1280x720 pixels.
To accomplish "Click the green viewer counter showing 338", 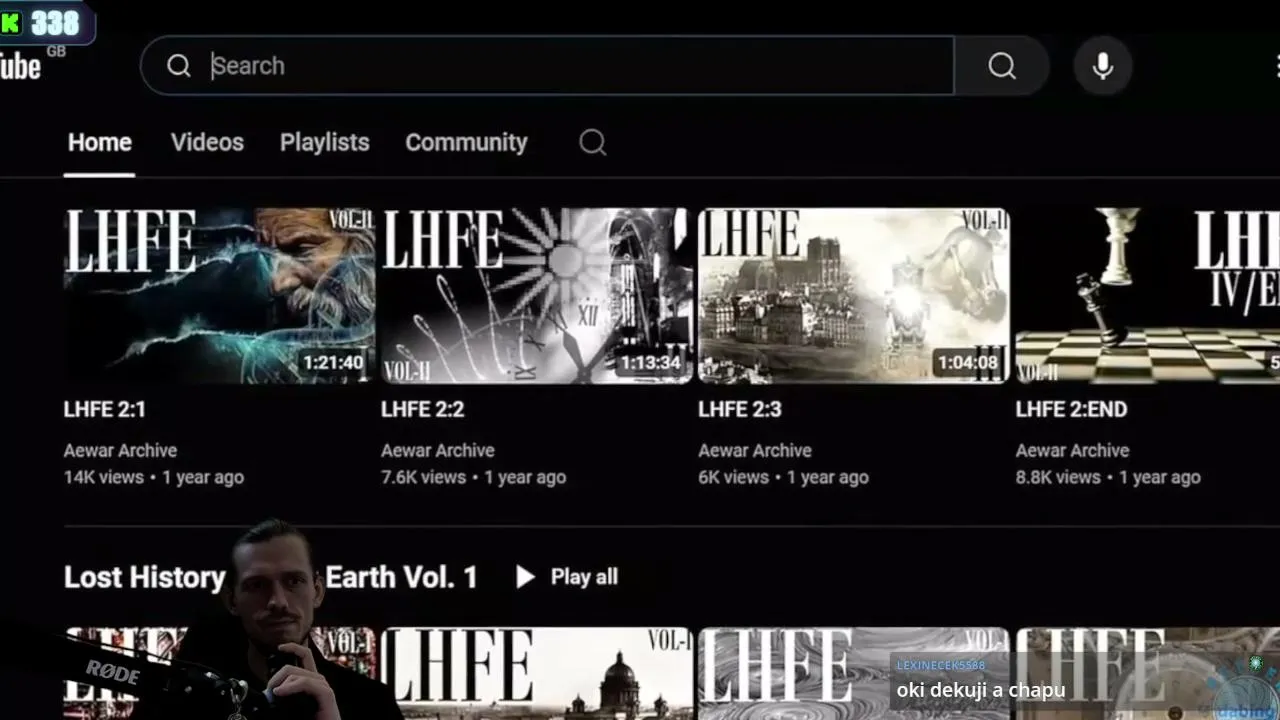I will pos(46,23).
